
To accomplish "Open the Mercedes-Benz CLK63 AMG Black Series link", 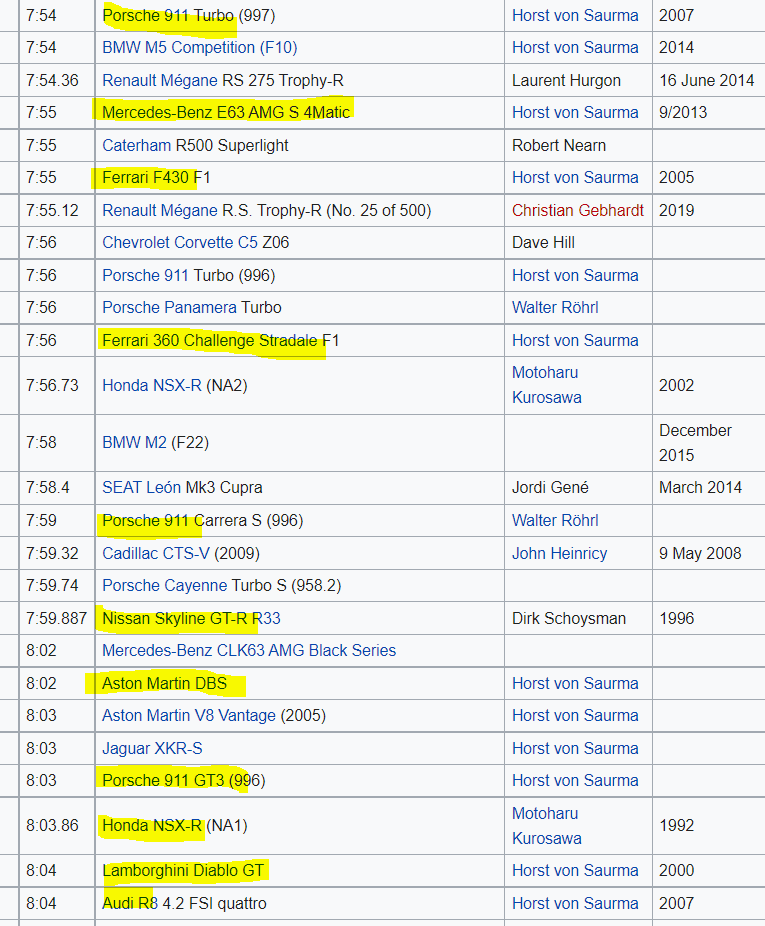I will [249, 651].
